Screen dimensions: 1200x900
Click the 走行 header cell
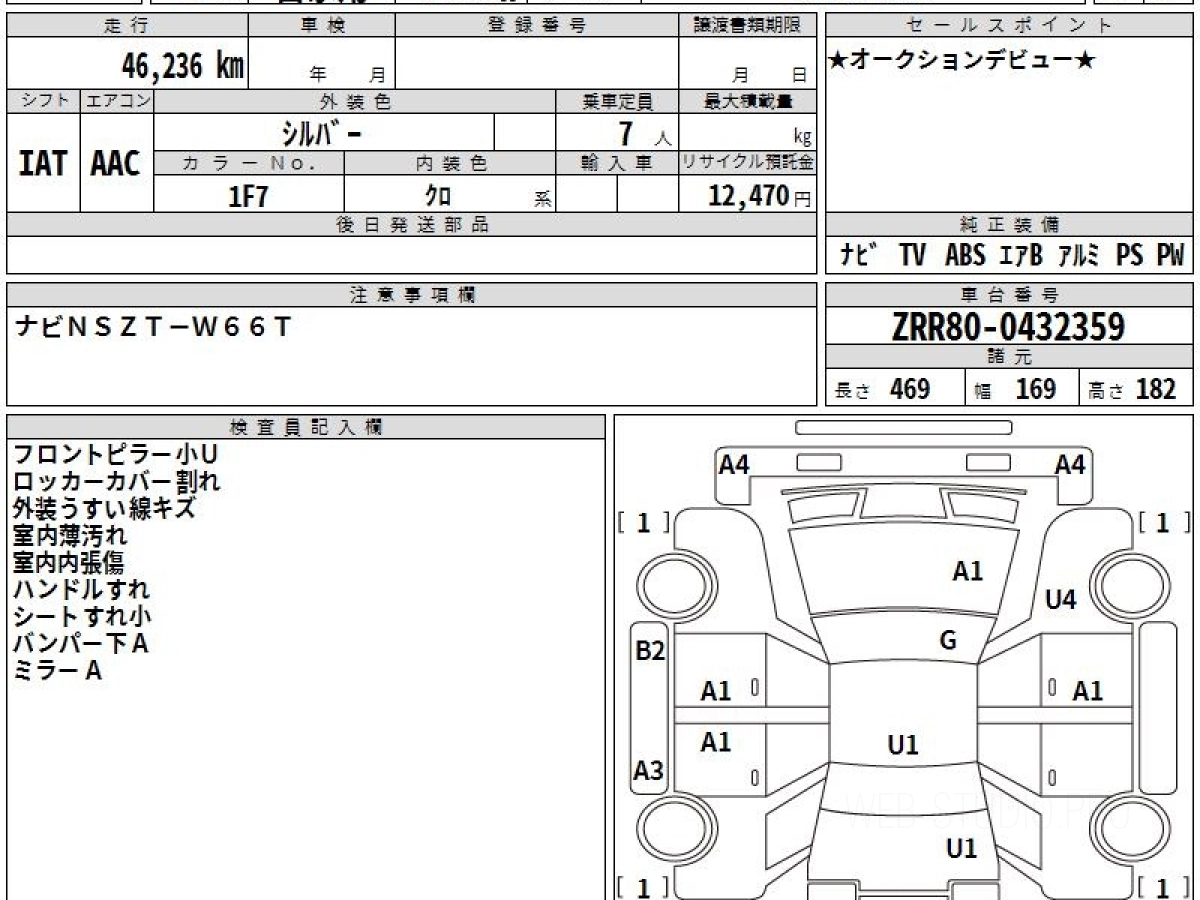pyautogui.click(x=126, y=26)
